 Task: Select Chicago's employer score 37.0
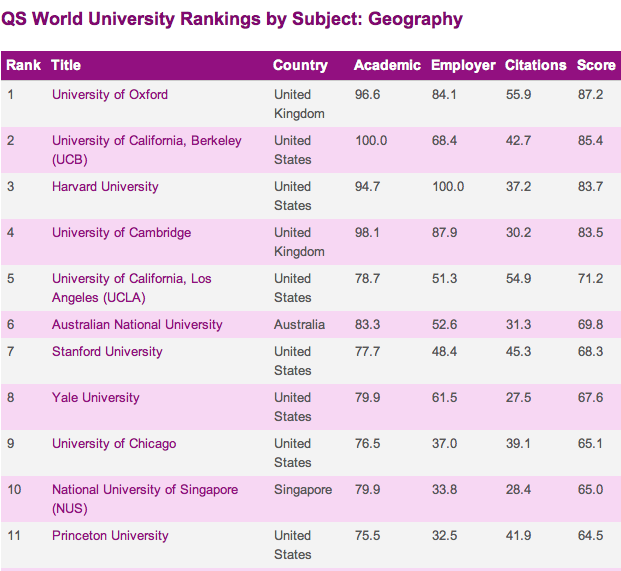(x=444, y=443)
